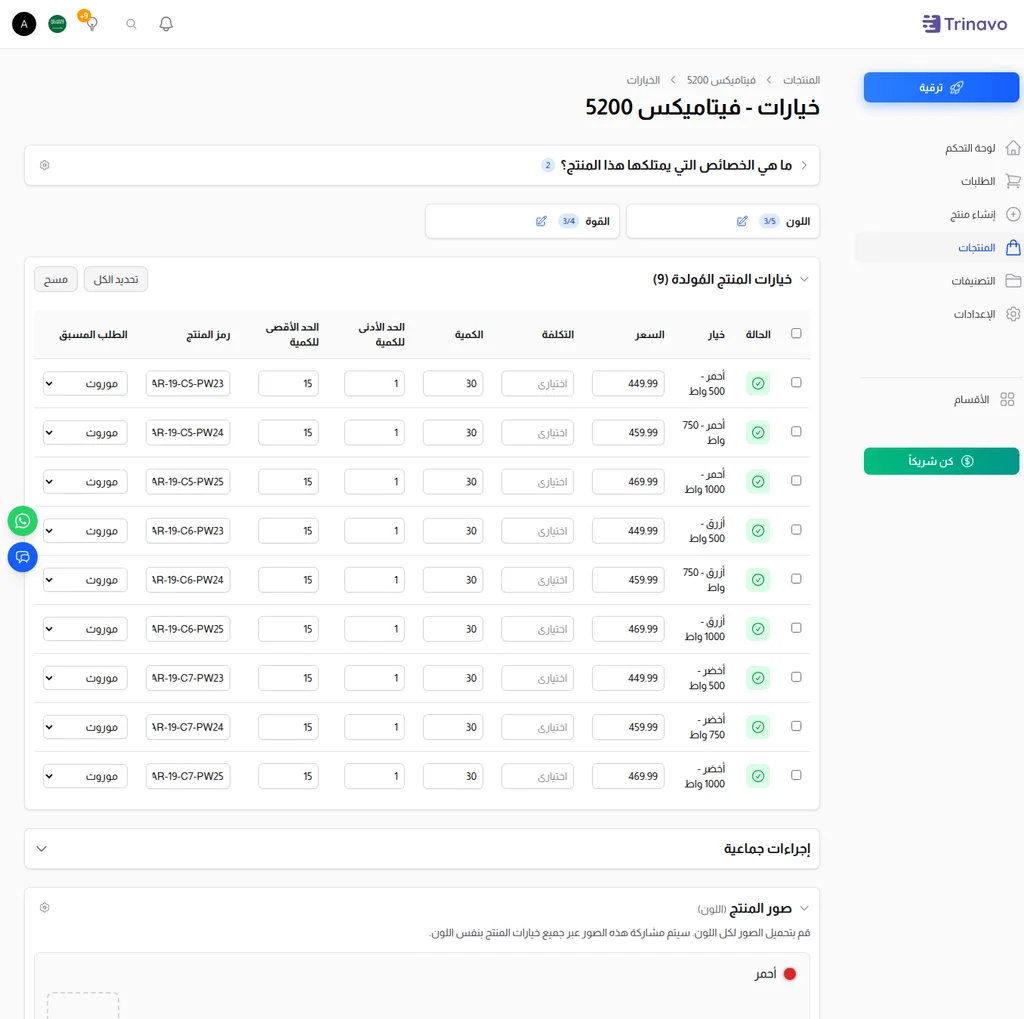Go to المنتجات breadcrumb link

click(x=801, y=80)
